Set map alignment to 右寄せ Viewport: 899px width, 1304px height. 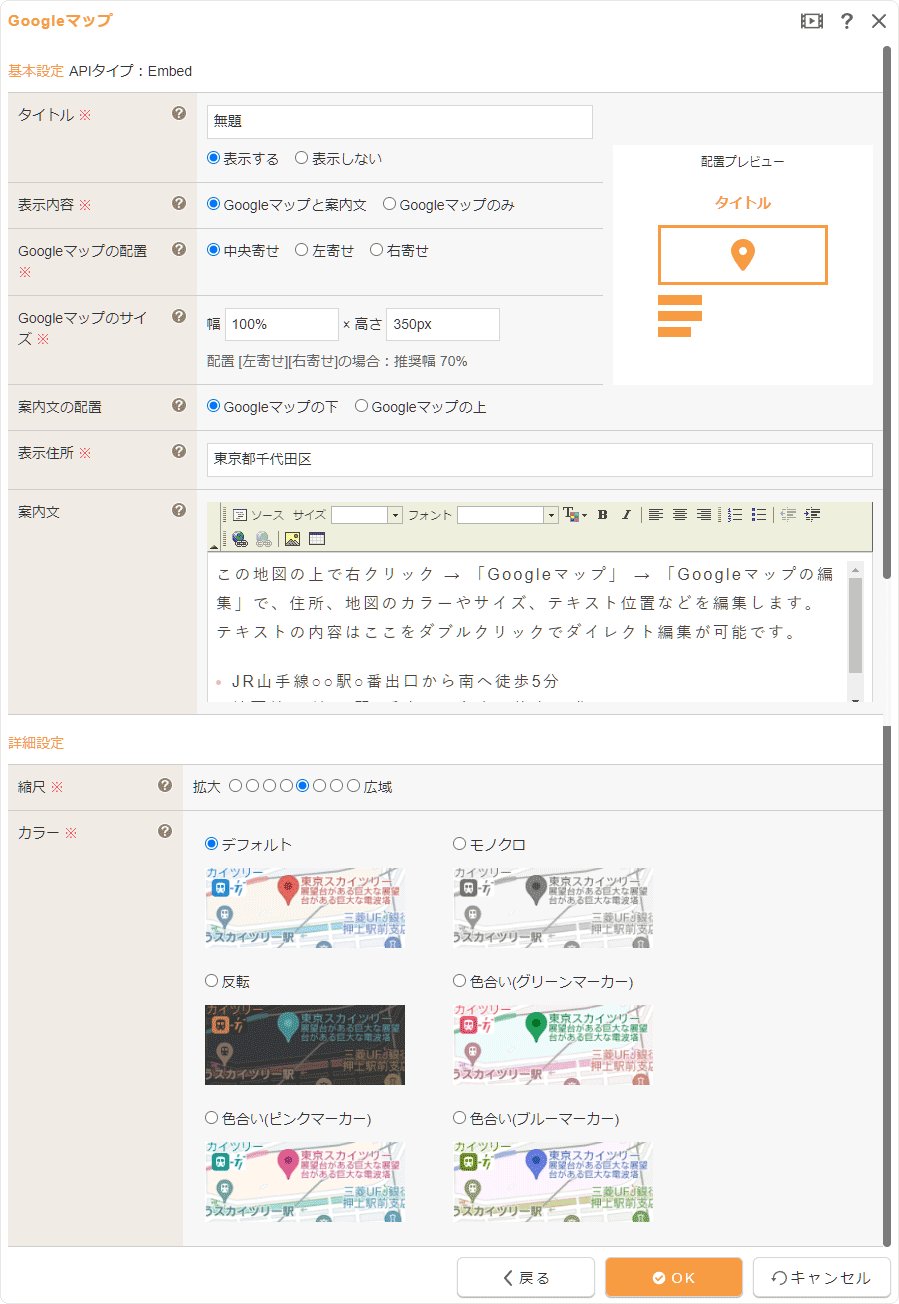point(376,250)
